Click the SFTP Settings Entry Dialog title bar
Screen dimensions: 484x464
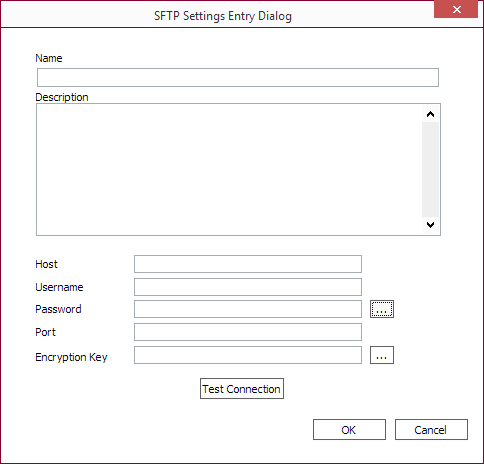(223, 16)
